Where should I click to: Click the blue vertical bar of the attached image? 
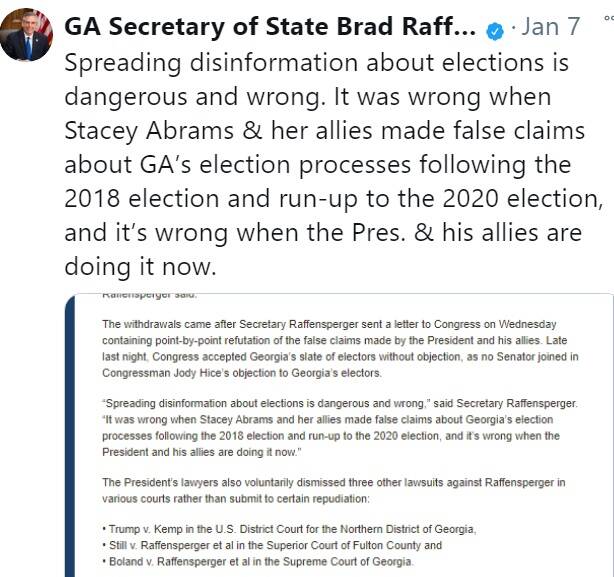[70, 435]
